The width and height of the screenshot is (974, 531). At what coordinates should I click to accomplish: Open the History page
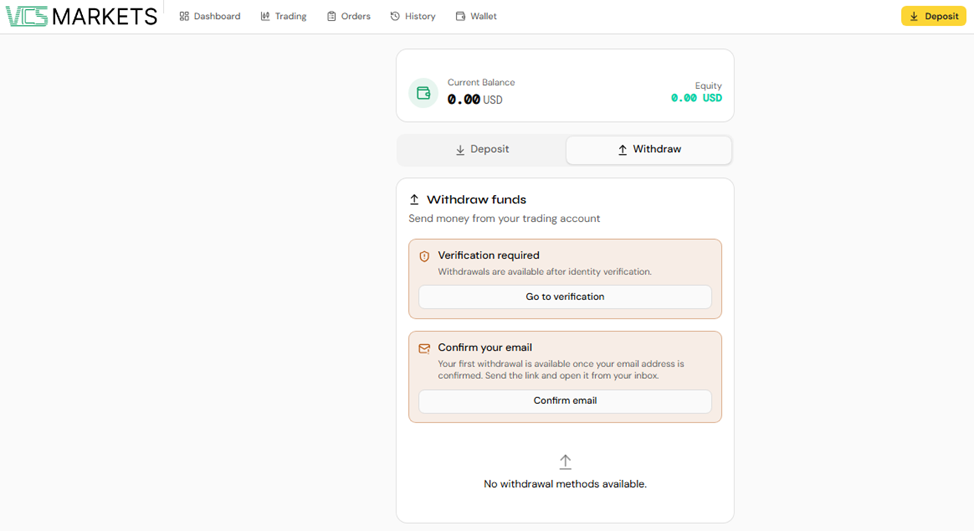coord(413,16)
